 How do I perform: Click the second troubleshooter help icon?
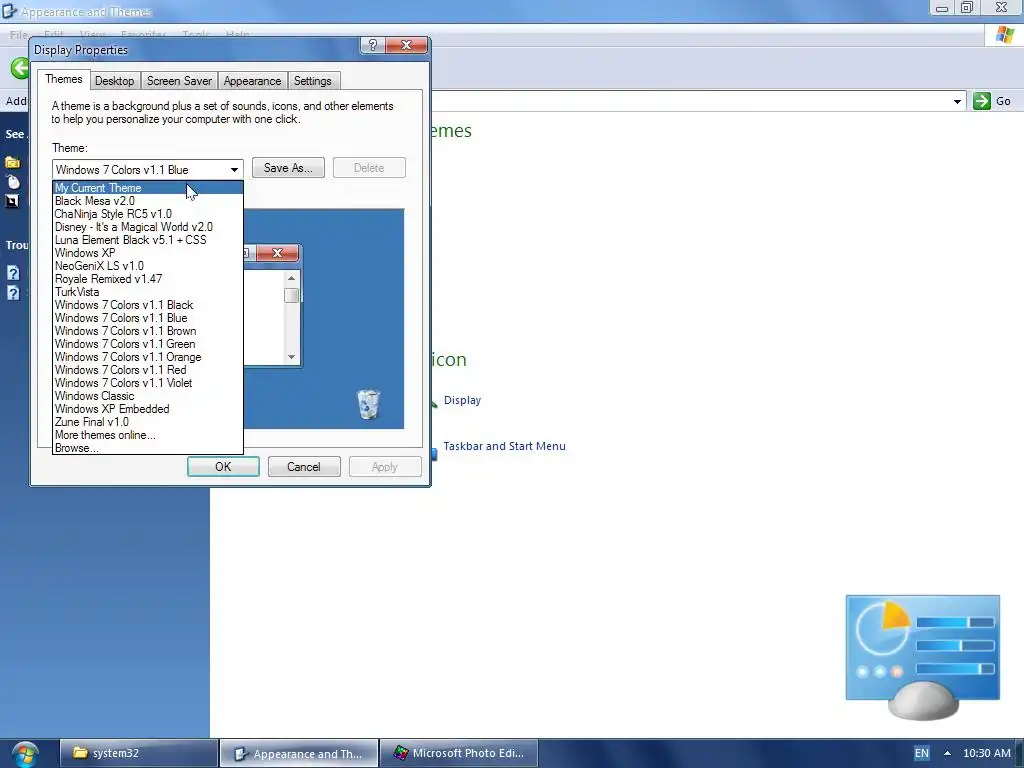[13, 293]
